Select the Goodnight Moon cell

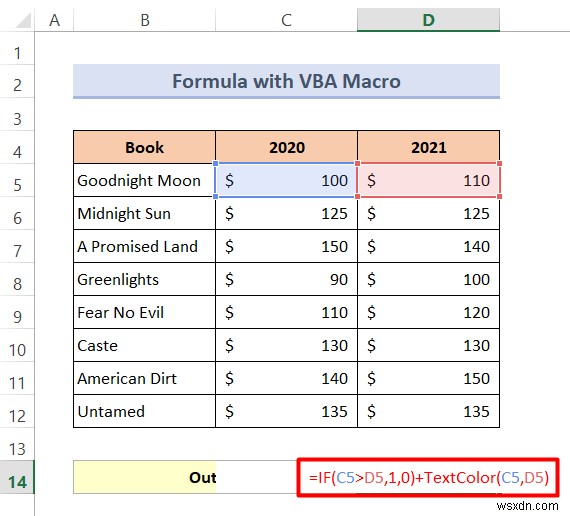(x=144, y=180)
